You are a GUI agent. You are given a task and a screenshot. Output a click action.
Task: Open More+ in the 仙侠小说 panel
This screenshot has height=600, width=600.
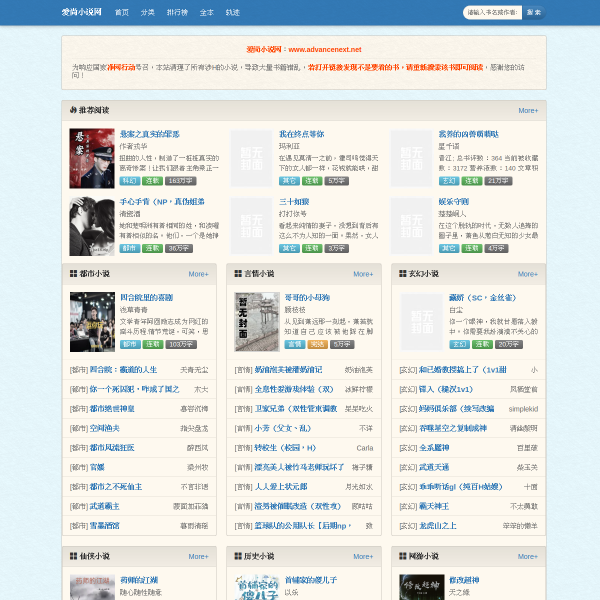pos(199,556)
